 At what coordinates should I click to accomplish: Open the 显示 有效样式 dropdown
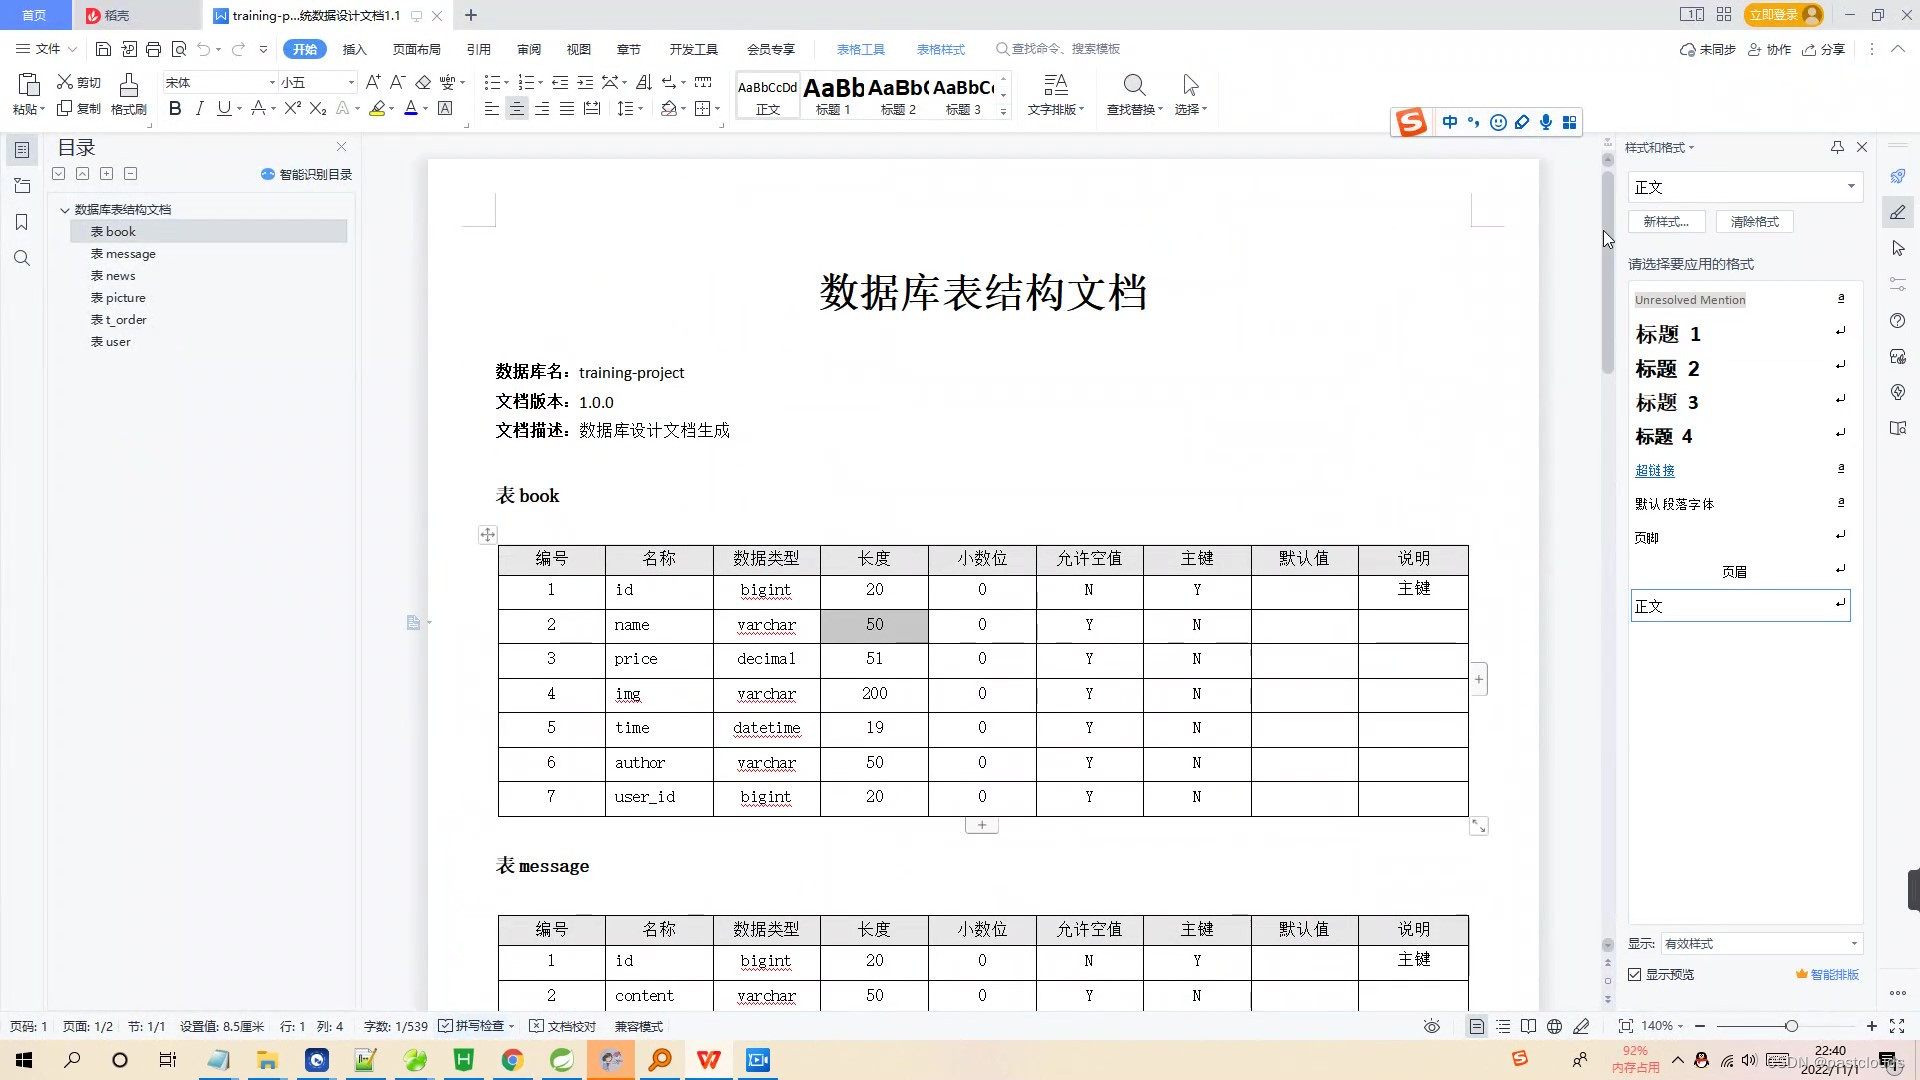click(x=1760, y=943)
